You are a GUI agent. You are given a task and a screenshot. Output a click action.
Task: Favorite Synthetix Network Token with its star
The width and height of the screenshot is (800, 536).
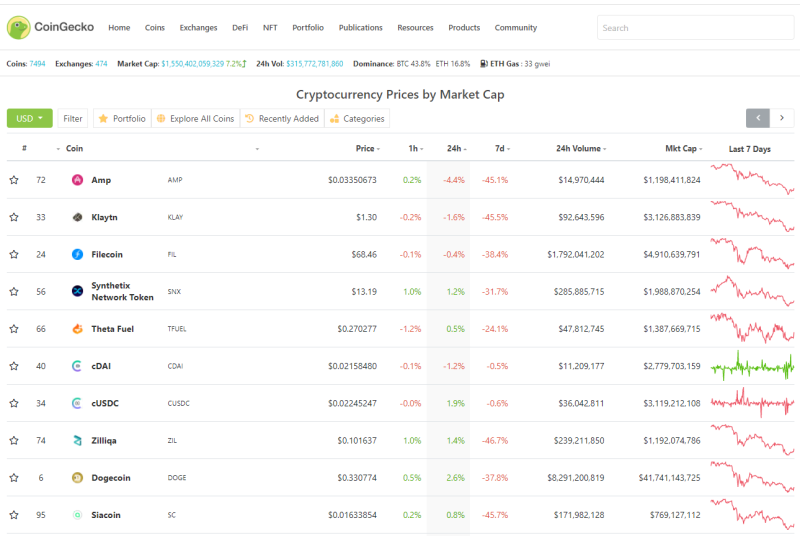pyautogui.click(x=14, y=292)
